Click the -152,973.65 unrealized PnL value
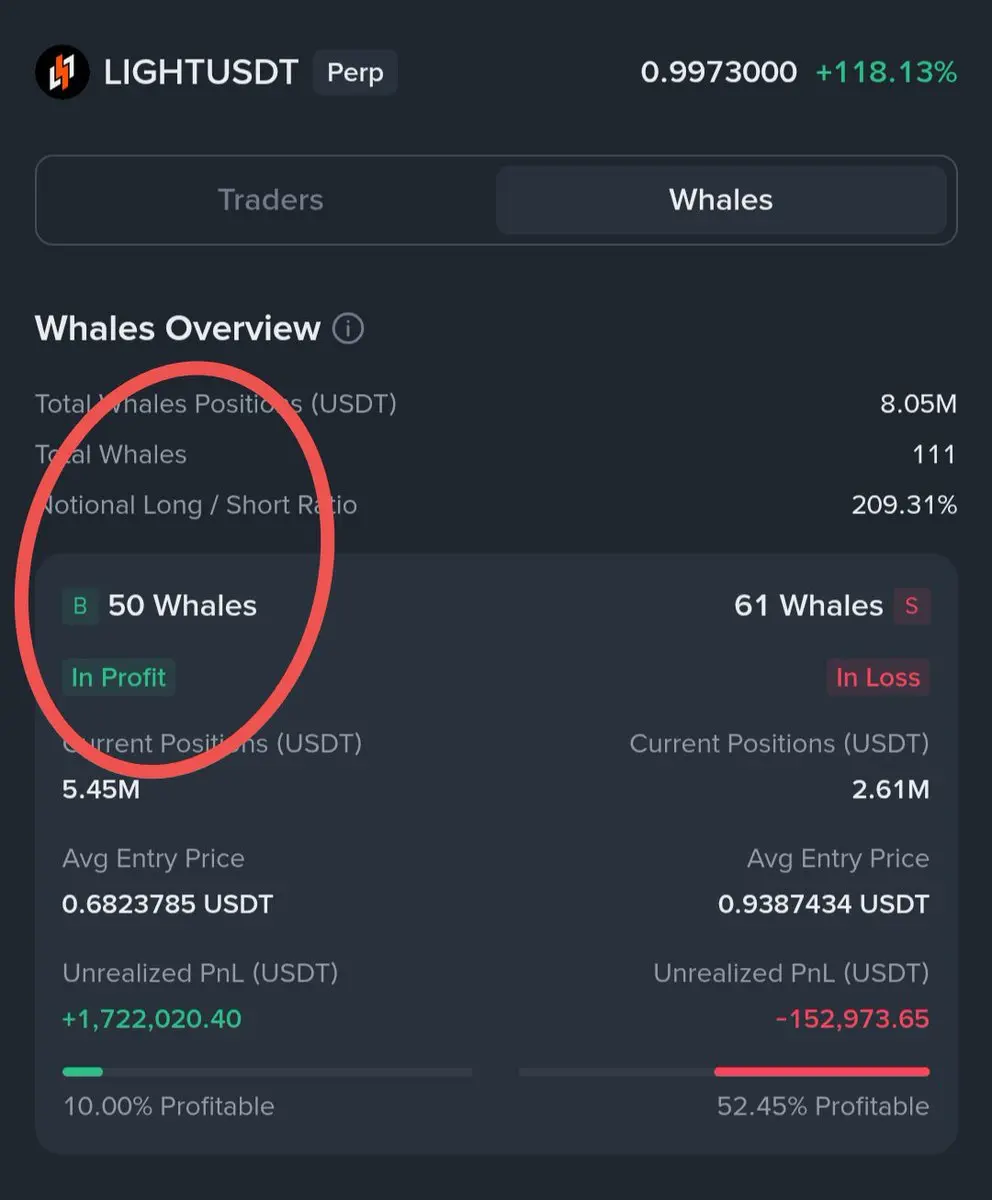Image resolution: width=992 pixels, height=1200 pixels. click(852, 1019)
